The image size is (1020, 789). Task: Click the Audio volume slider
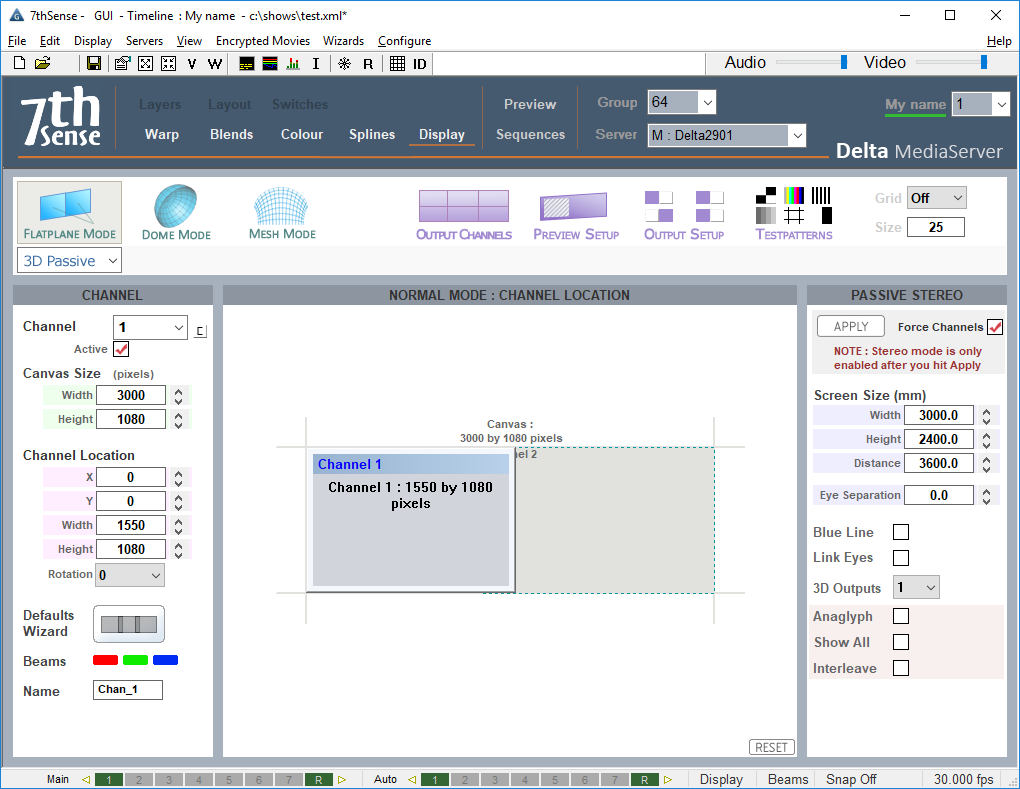tap(812, 62)
